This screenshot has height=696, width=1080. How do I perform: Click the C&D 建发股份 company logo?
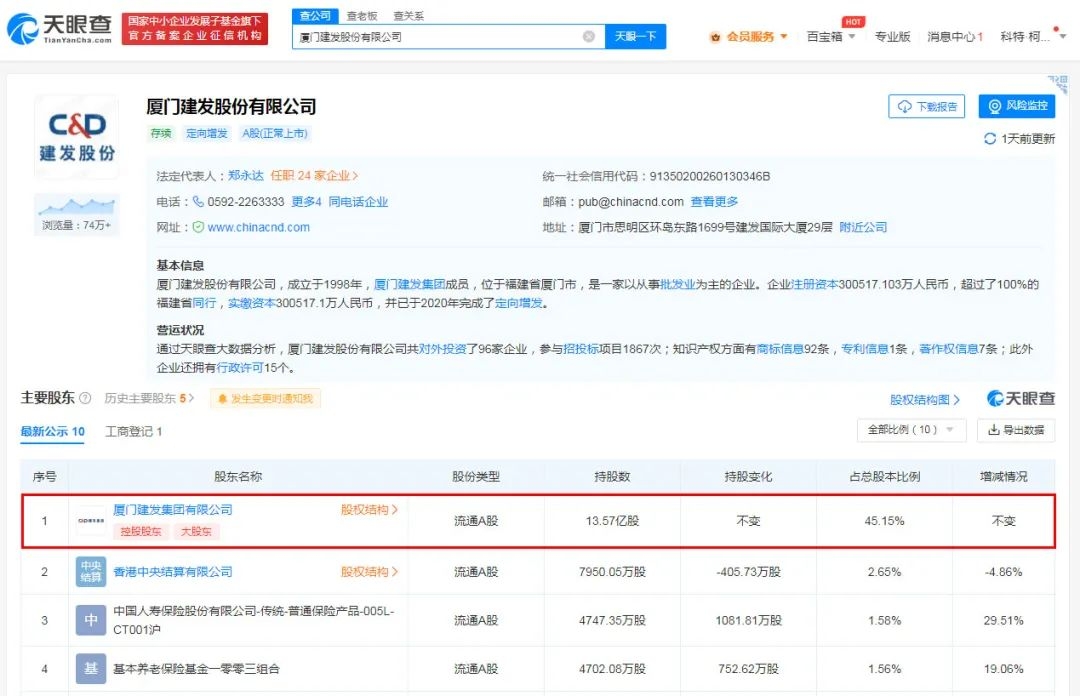[x=76, y=137]
